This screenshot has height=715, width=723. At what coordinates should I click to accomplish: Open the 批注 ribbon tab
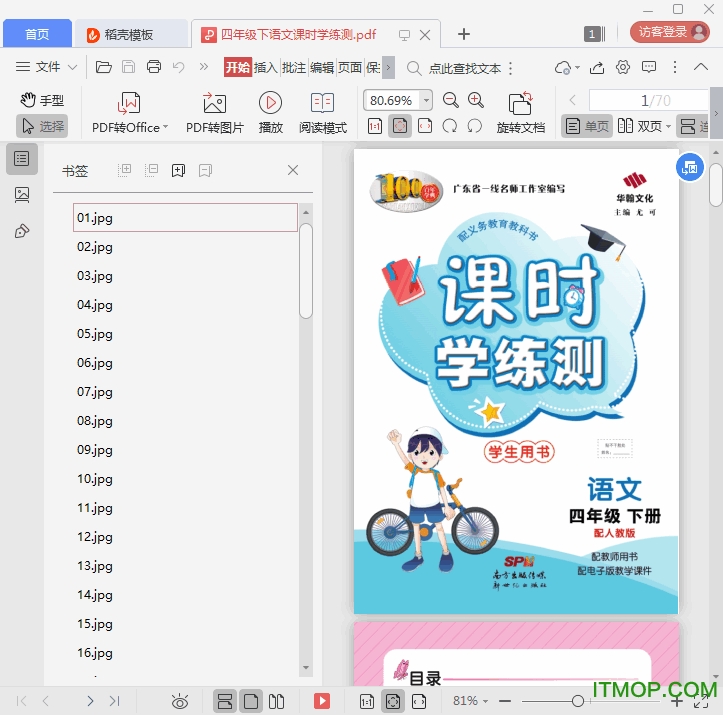(x=294, y=68)
